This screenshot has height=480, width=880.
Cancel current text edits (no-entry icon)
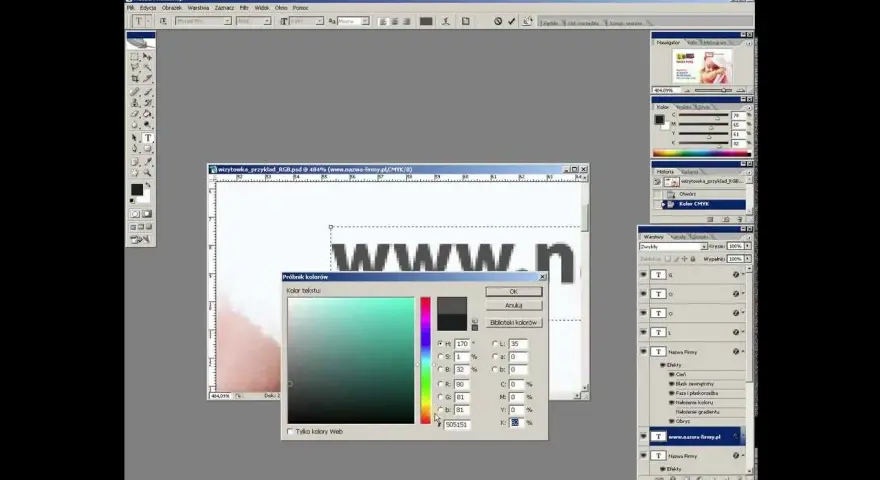pos(498,21)
